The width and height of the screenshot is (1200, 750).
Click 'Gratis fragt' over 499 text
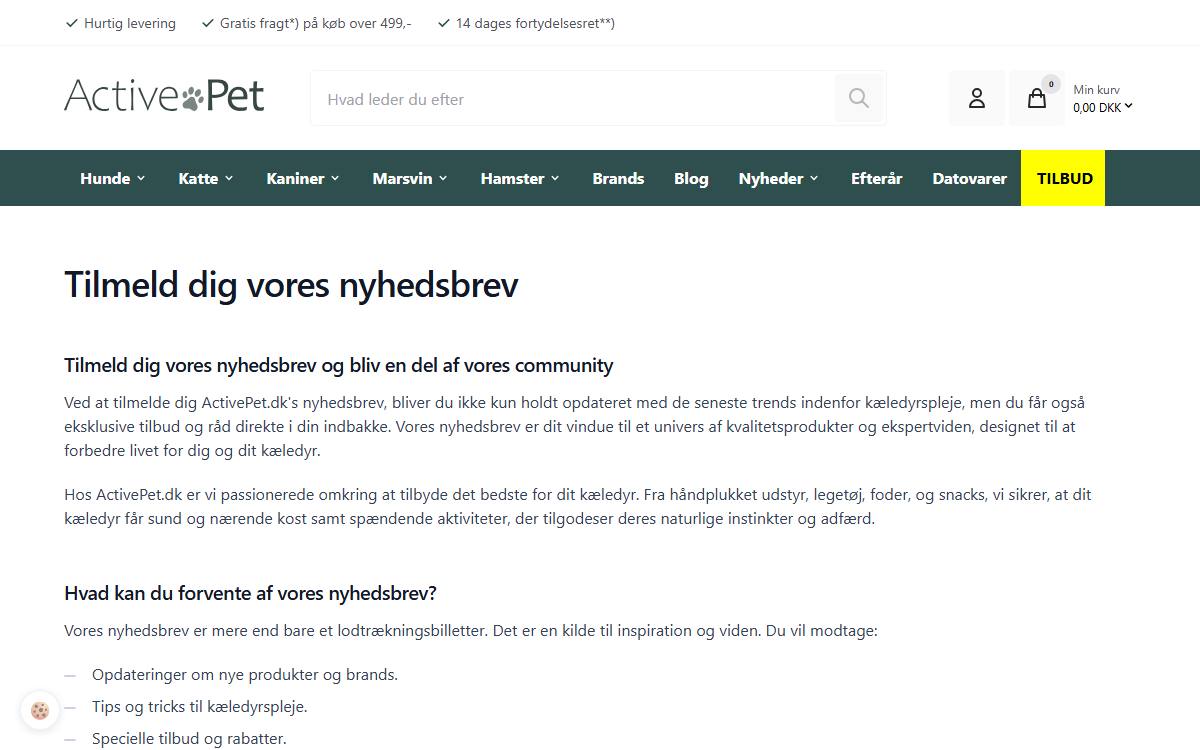pos(315,23)
